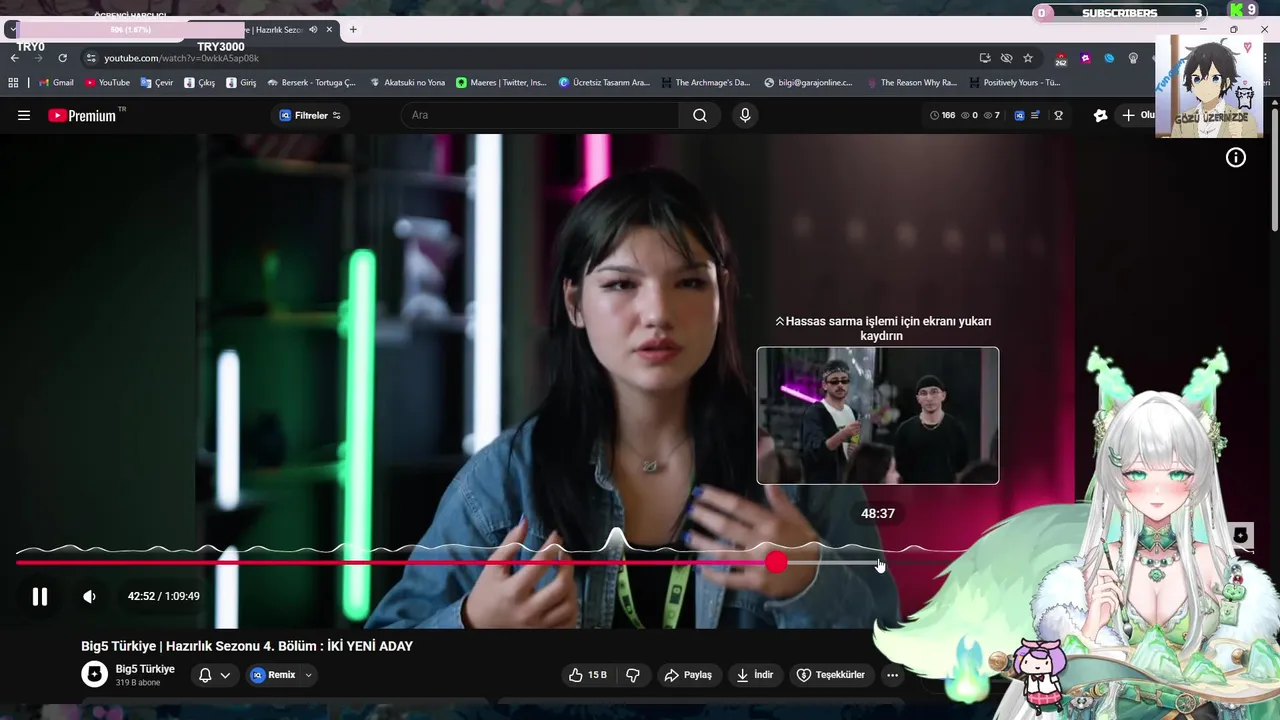1280x720 pixels.
Task: Open the blue round extension icon
Action: pyautogui.click(x=1109, y=58)
